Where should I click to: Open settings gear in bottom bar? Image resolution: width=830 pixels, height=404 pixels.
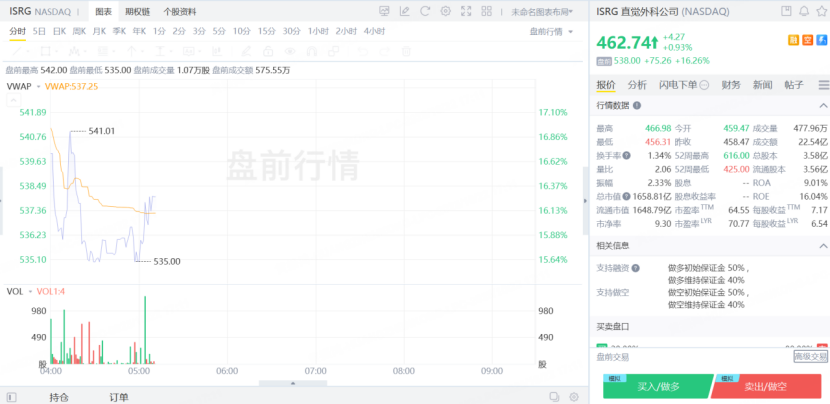coord(574,397)
